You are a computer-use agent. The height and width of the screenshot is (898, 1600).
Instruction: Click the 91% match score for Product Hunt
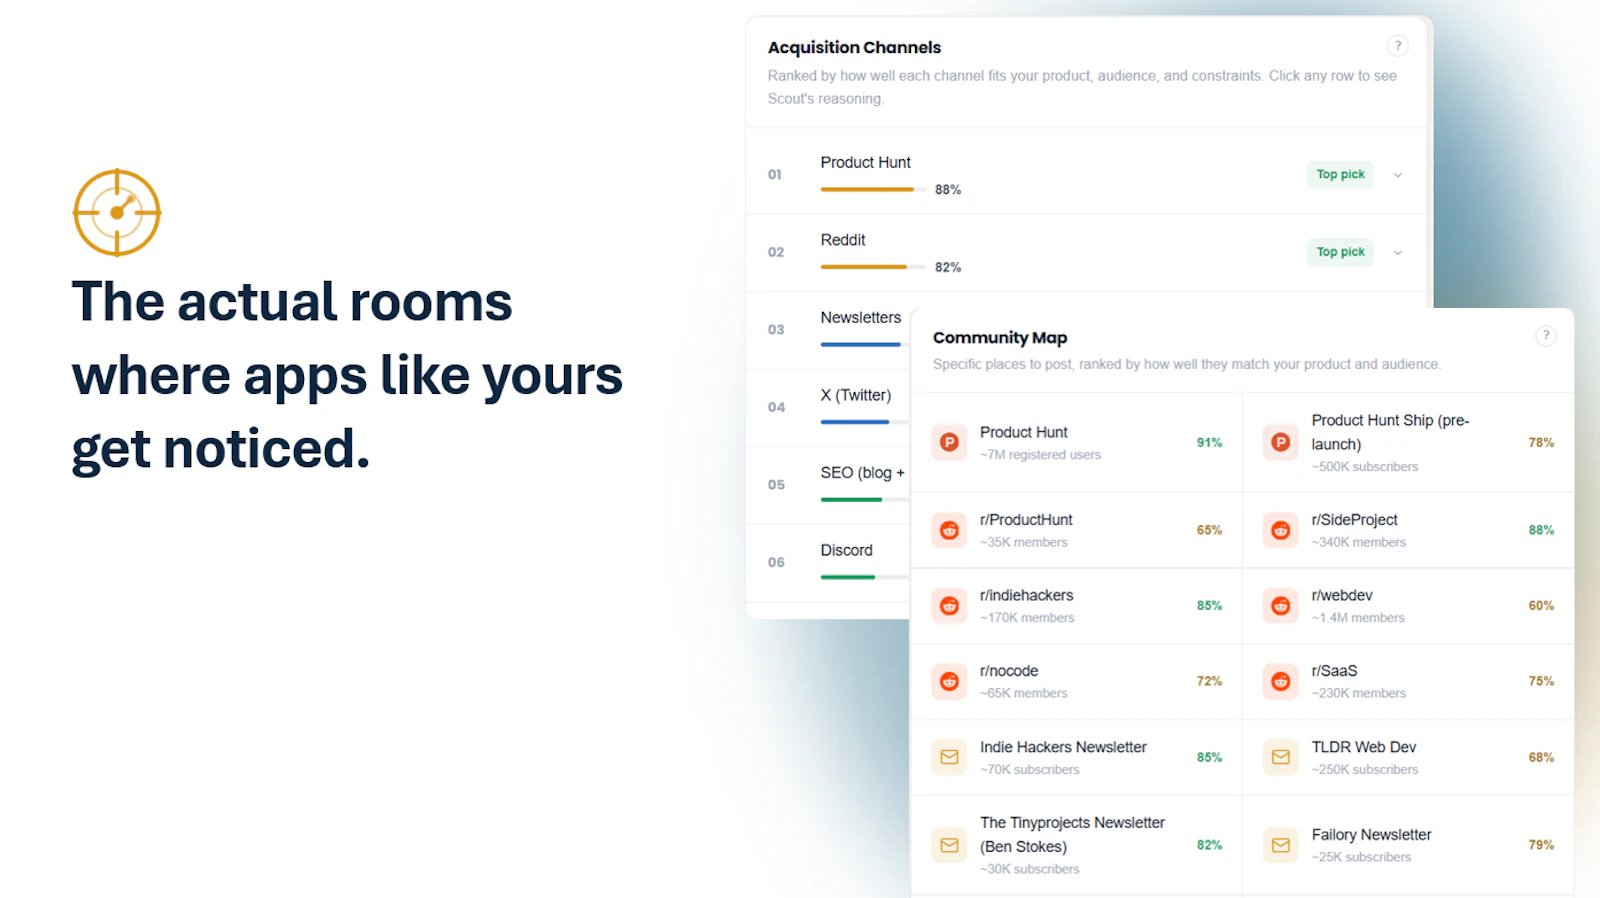[x=1209, y=442]
